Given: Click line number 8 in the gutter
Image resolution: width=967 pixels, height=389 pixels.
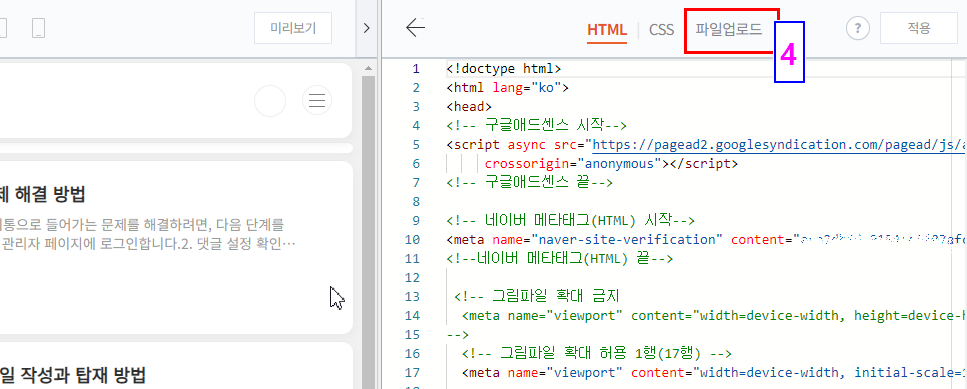Looking at the screenshot, I should [x=416, y=202].
